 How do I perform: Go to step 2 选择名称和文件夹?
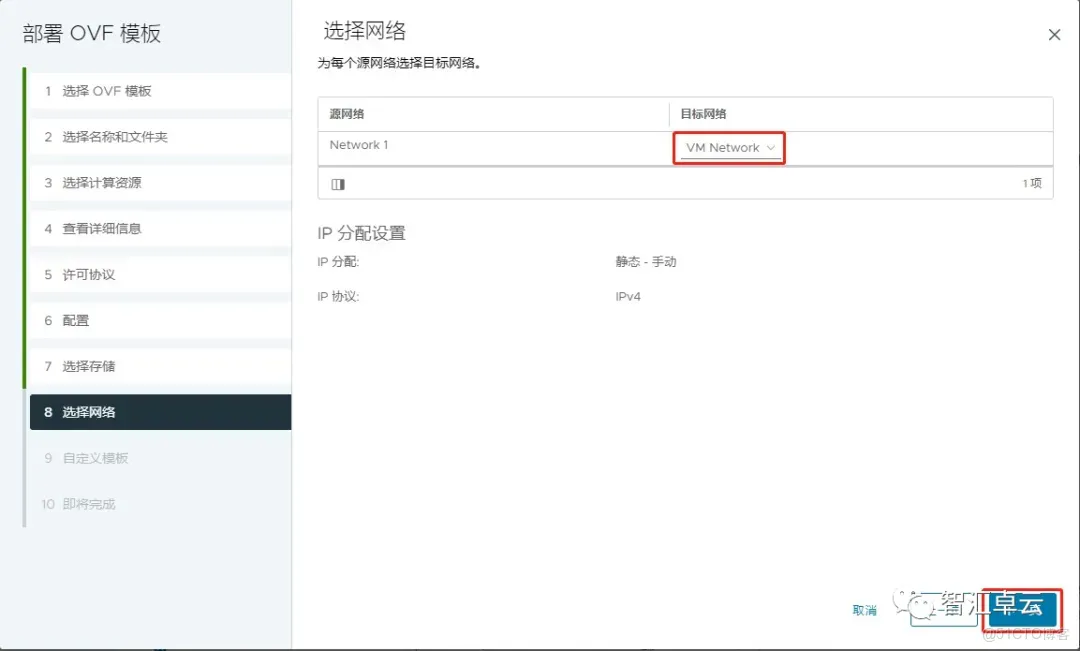coord(160,137)
